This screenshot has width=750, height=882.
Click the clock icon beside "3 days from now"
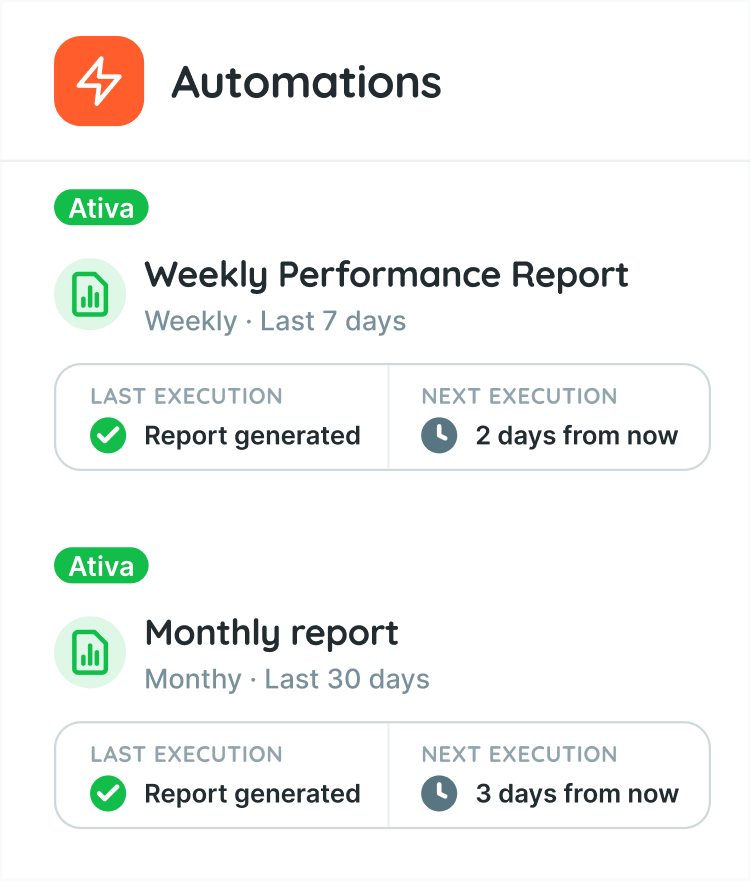point(439,794)
